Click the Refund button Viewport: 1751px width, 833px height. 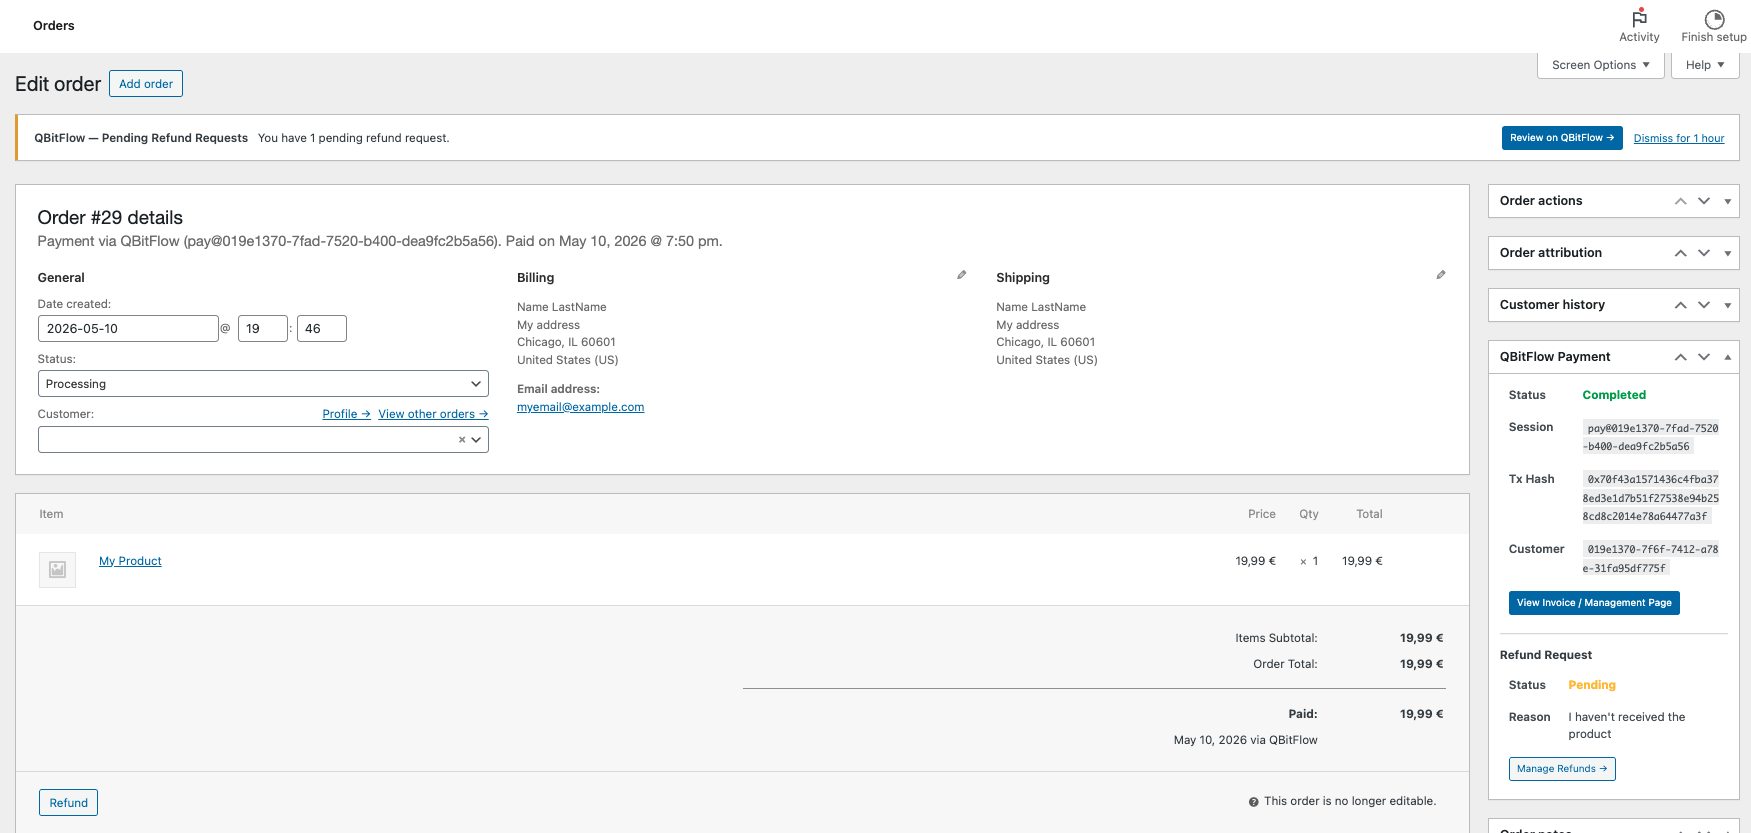pos(69,803)
